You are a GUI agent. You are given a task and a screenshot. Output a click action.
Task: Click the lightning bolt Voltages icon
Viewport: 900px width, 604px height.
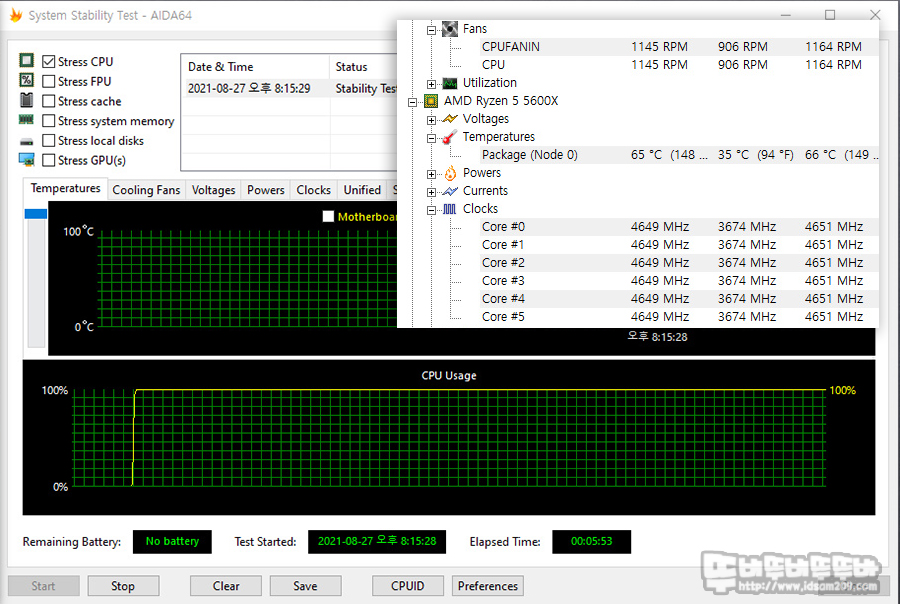coord(450,119)
